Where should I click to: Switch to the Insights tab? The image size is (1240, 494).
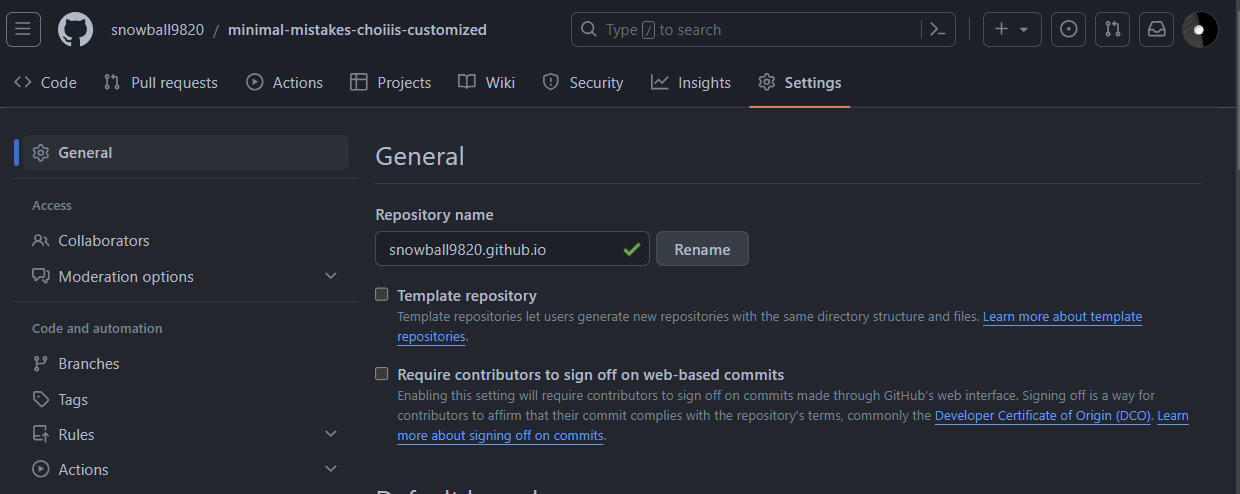point(691,83)
